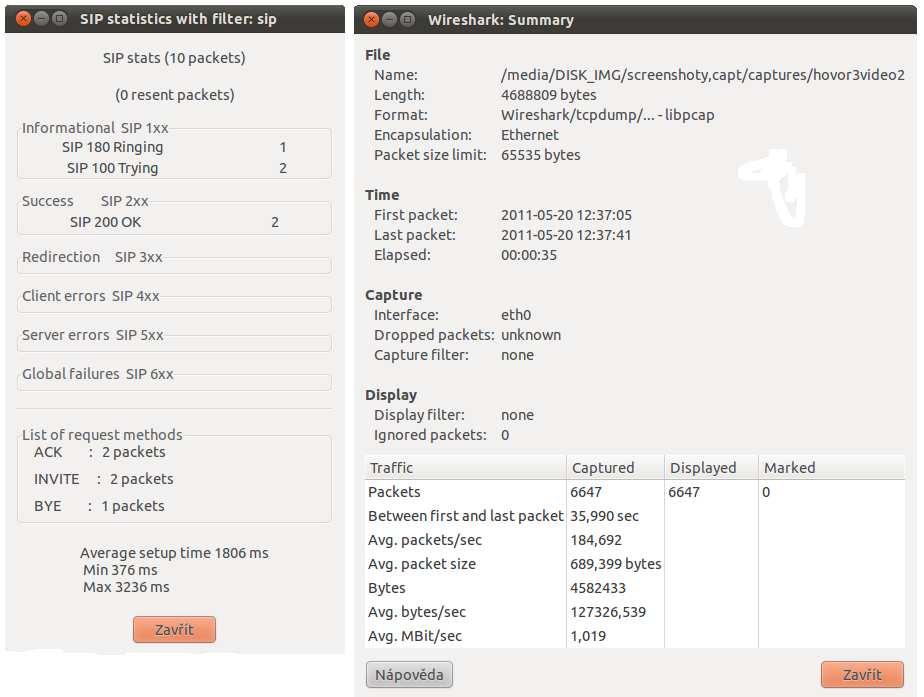
Task: Click the 'Max 3236 ms' value
Action: pos(126,587)
